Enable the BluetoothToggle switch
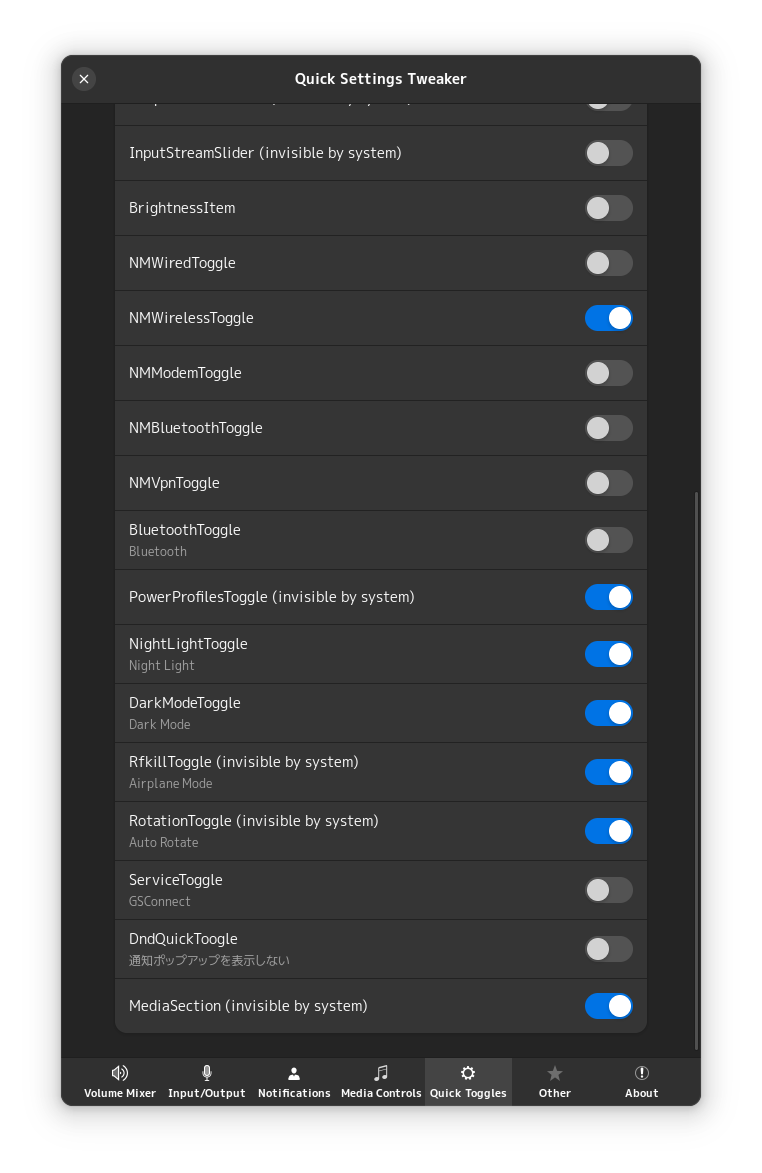 pos(608,540)
